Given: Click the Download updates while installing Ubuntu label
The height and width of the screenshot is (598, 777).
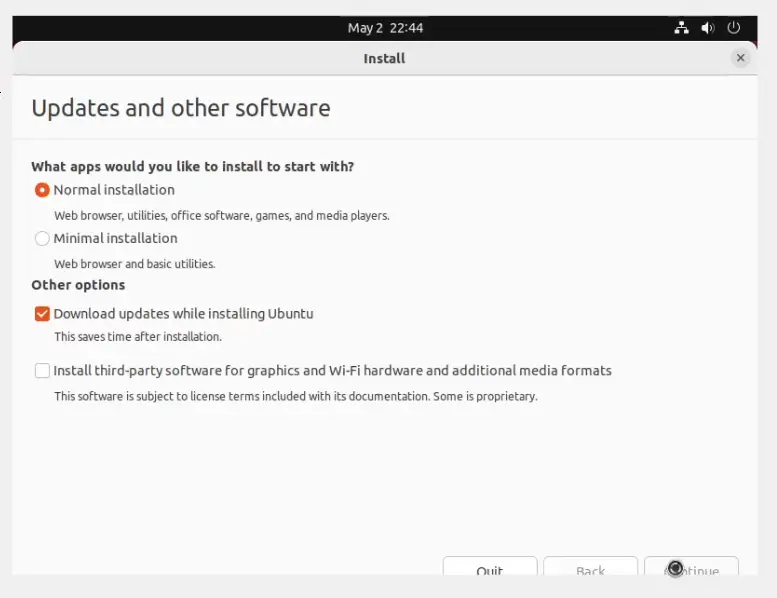Looking at the screenshot, I should [x=183, y=314].
